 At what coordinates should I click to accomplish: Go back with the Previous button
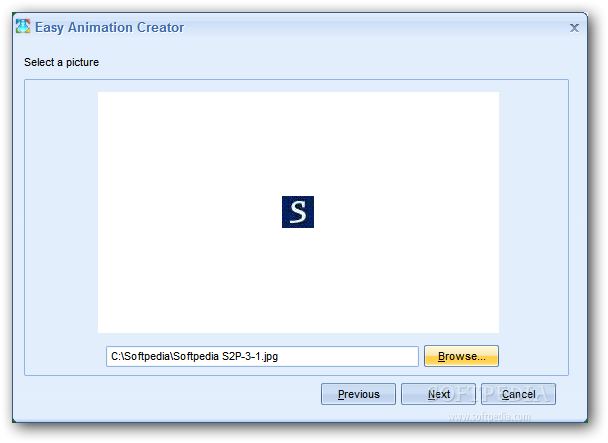pos(358,394)
